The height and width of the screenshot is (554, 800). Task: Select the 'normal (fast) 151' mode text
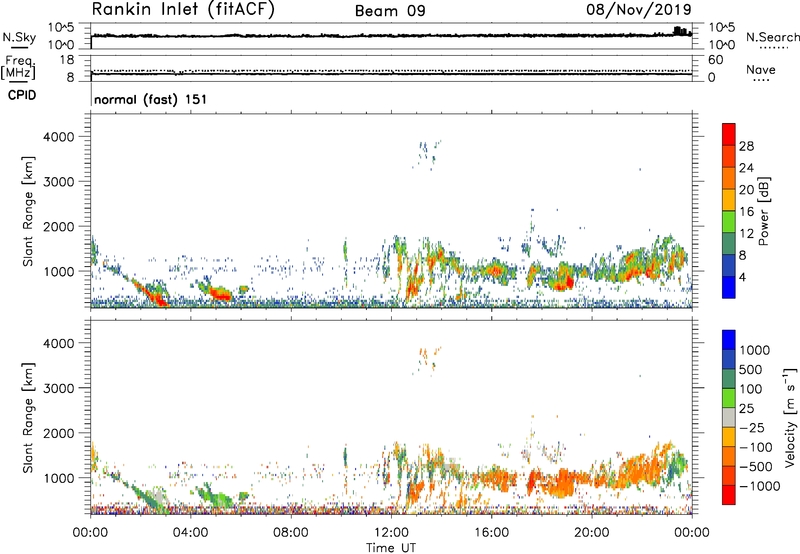point(151,99)
